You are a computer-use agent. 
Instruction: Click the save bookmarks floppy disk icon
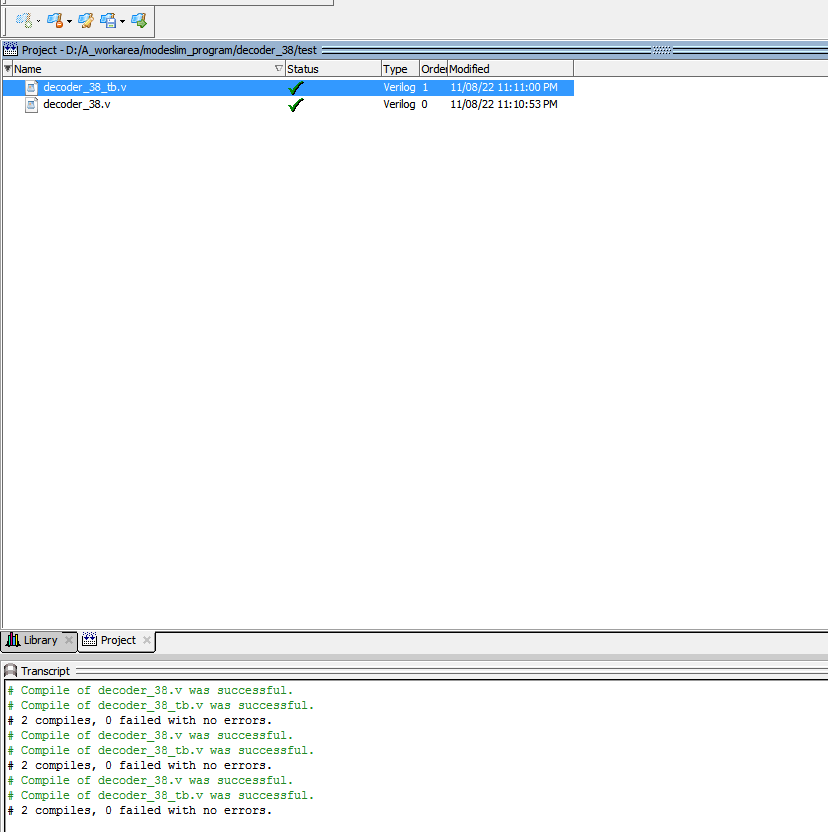click(108, 20)
